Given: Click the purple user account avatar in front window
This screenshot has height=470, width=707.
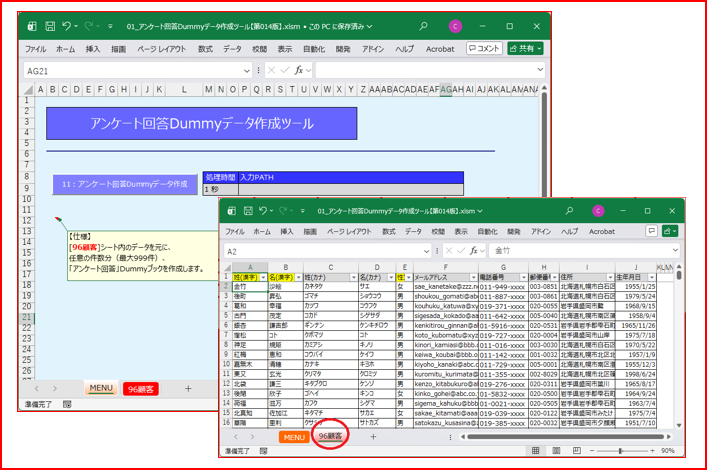Looking at the screenshot, I should (598, 212).
